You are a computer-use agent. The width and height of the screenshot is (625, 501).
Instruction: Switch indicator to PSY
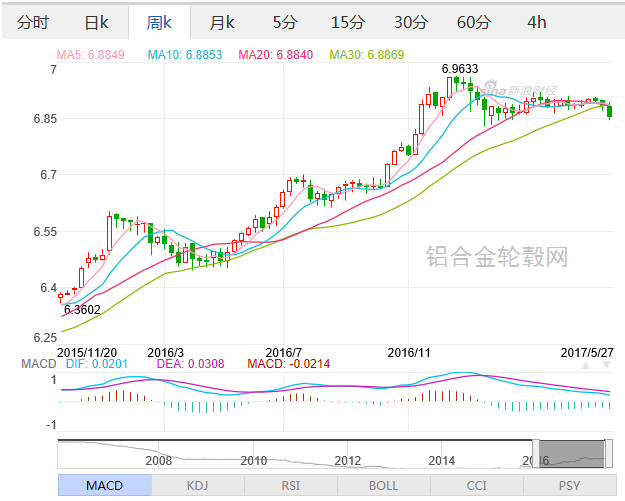[570, 485]
